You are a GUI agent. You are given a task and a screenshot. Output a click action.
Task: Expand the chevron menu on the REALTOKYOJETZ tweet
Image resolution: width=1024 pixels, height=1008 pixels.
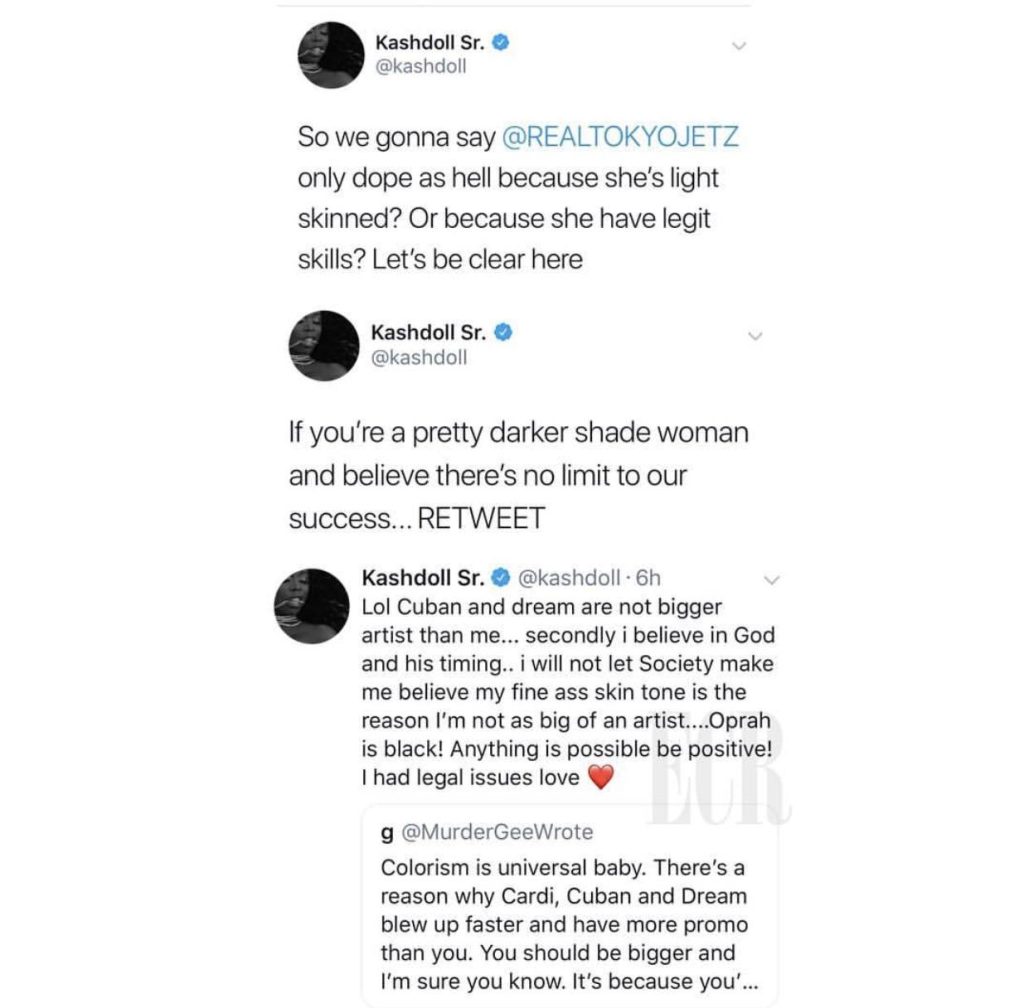[739, 46]
